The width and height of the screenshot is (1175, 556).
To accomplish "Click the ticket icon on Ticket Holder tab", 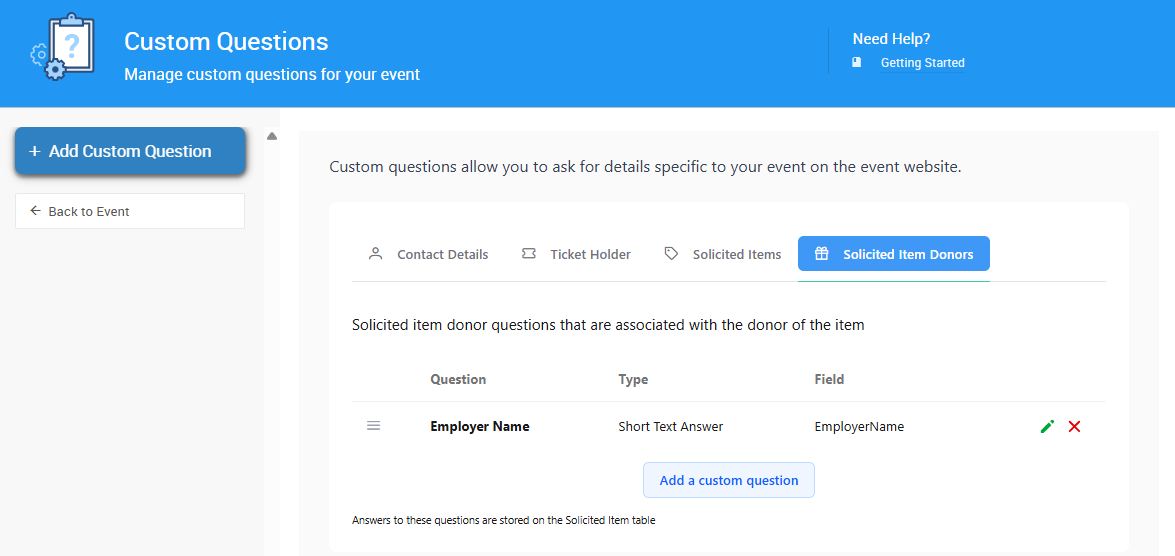I will [528, 254].
